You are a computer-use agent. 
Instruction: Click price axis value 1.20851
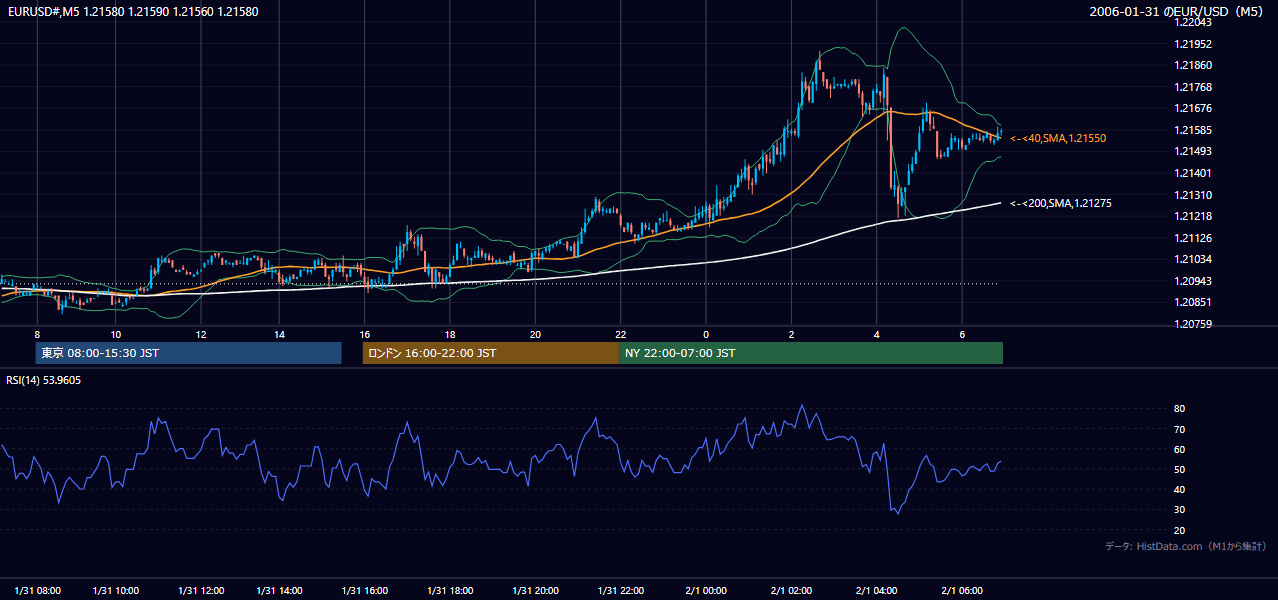[x=1194, y=302]
